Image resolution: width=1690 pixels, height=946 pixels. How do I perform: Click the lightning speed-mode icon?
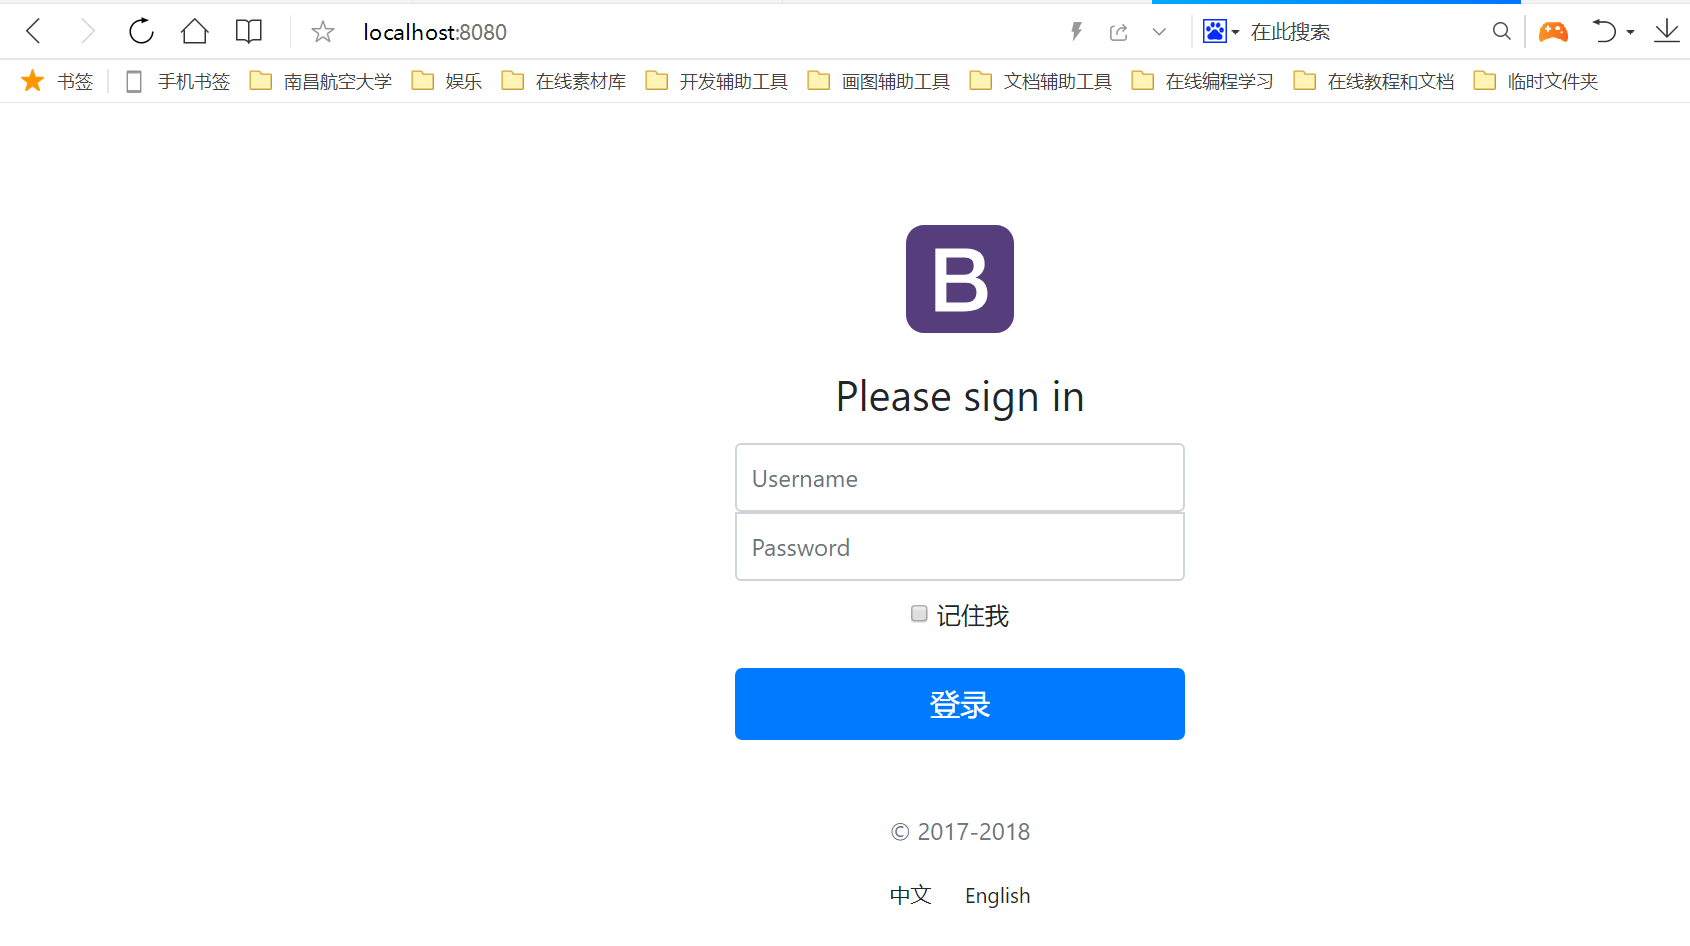tap(1077, 32)
